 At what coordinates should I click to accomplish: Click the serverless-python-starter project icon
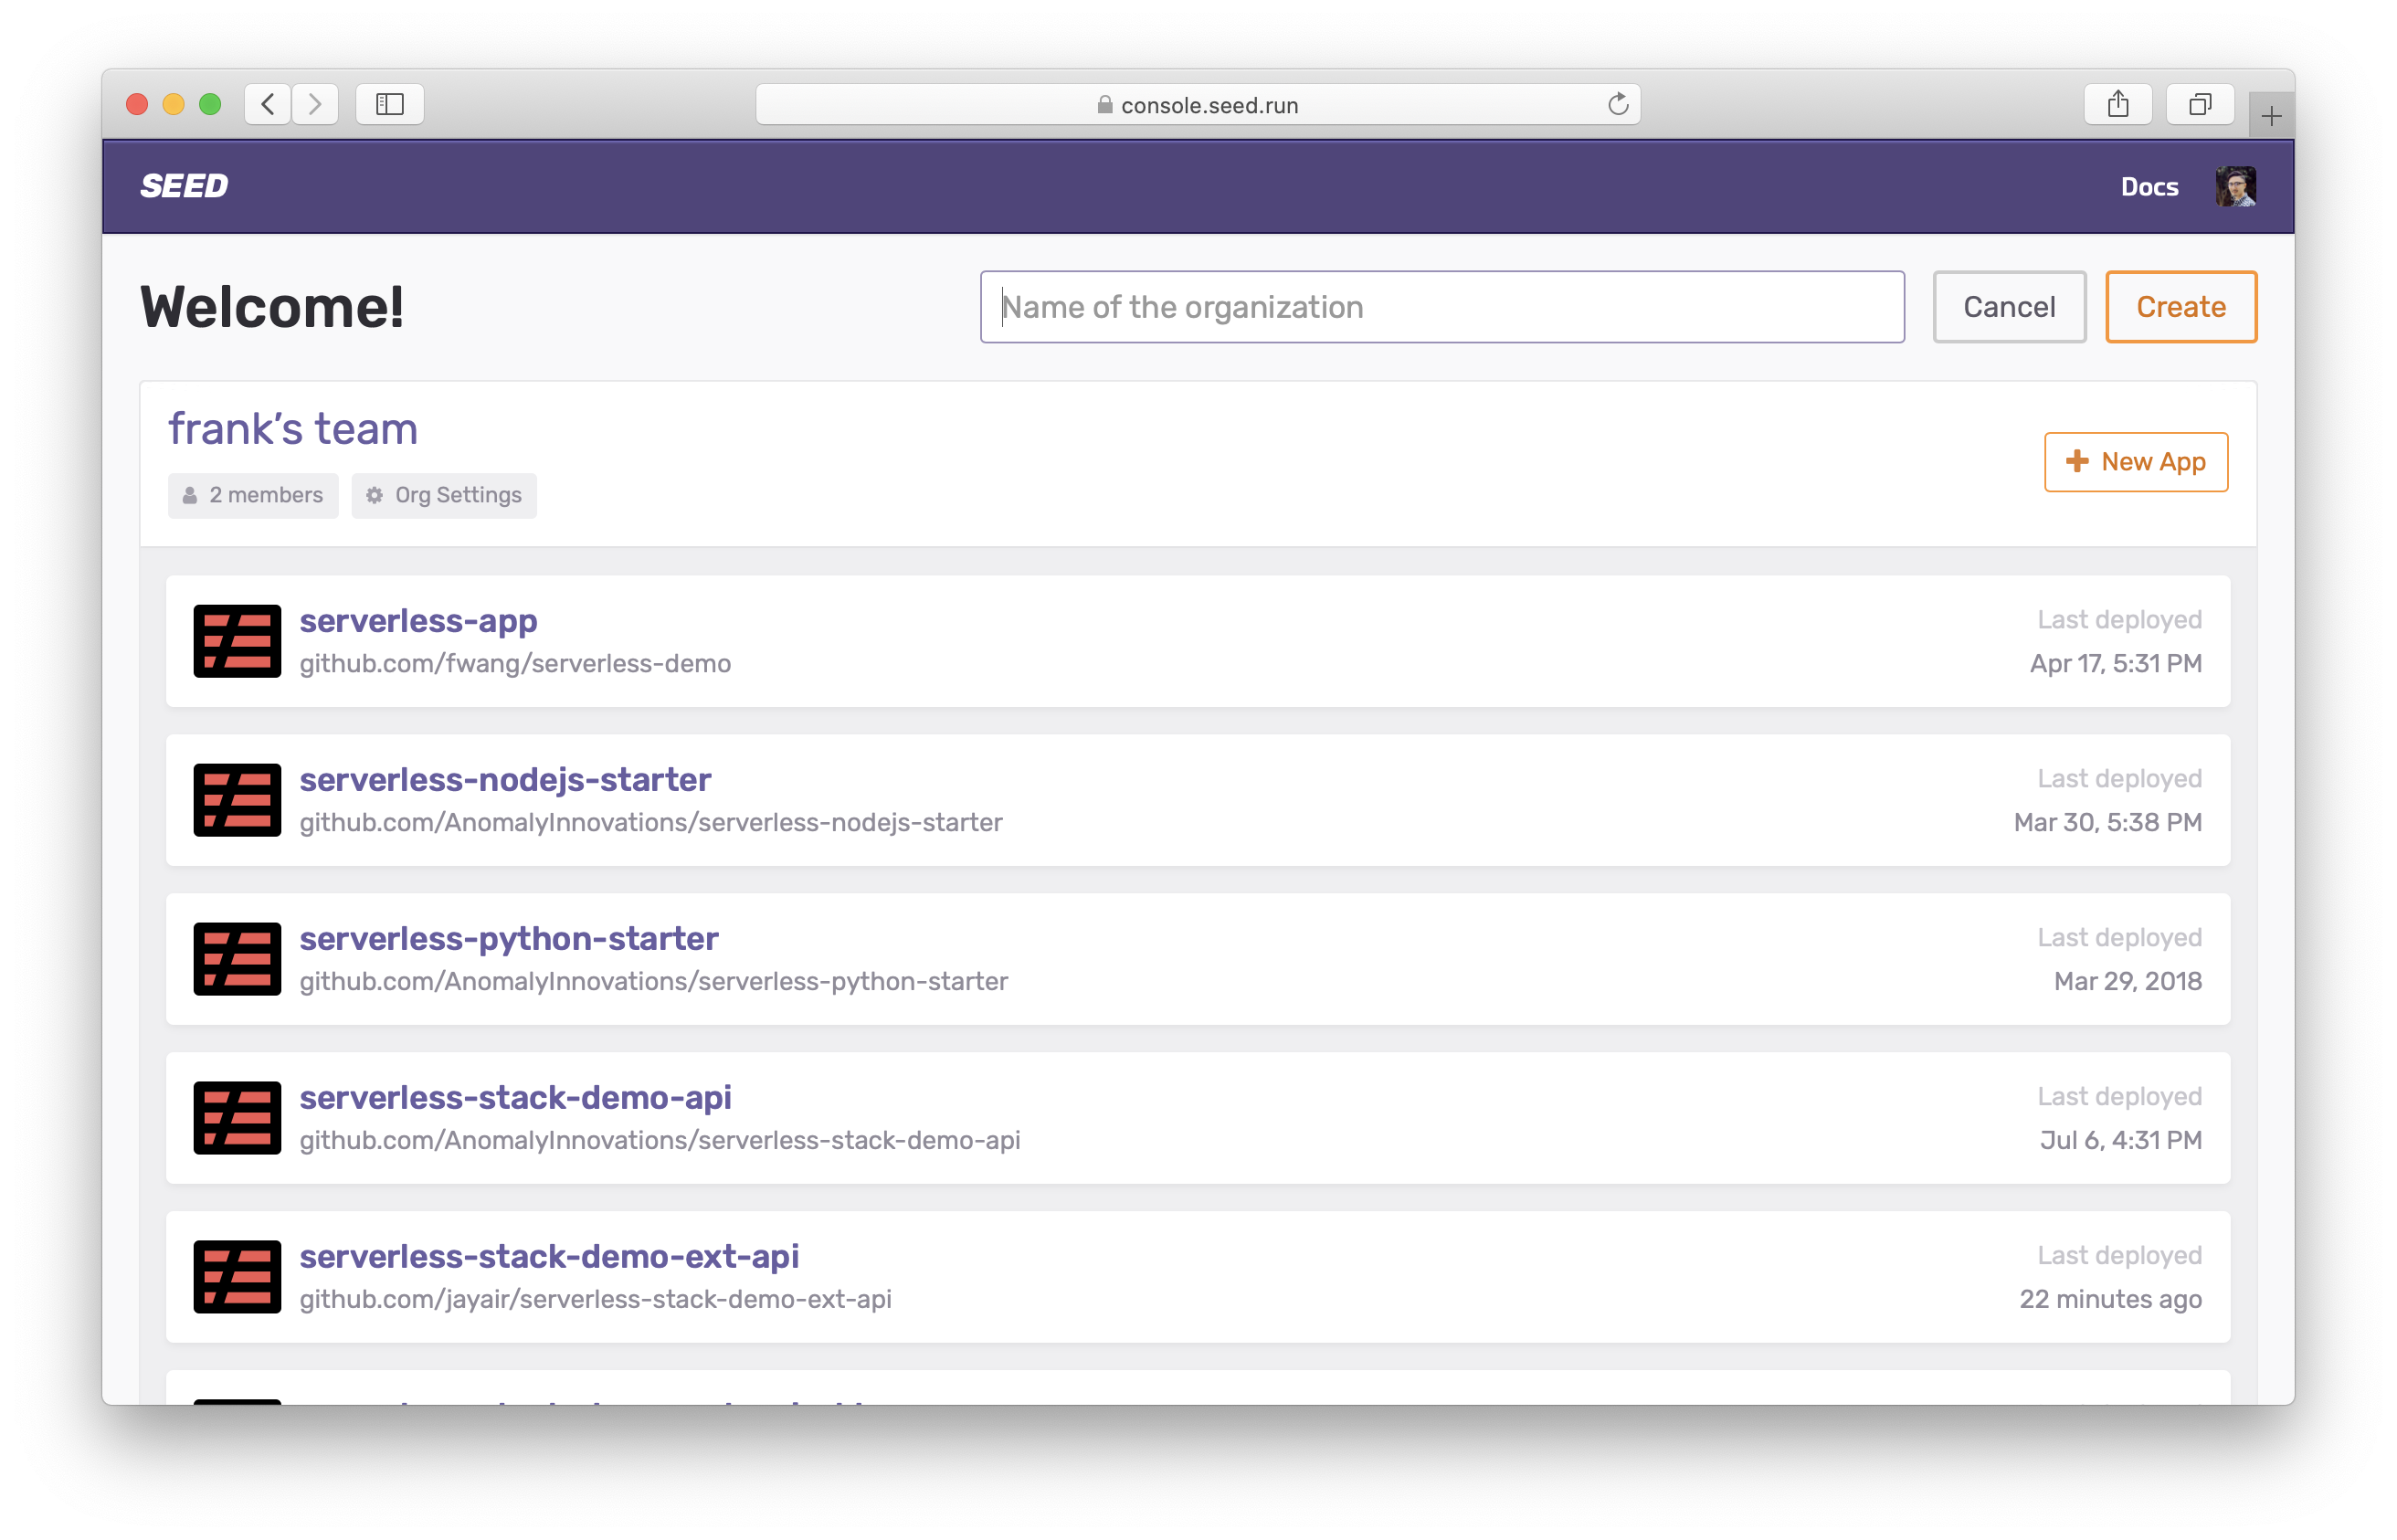coord(236,957)
